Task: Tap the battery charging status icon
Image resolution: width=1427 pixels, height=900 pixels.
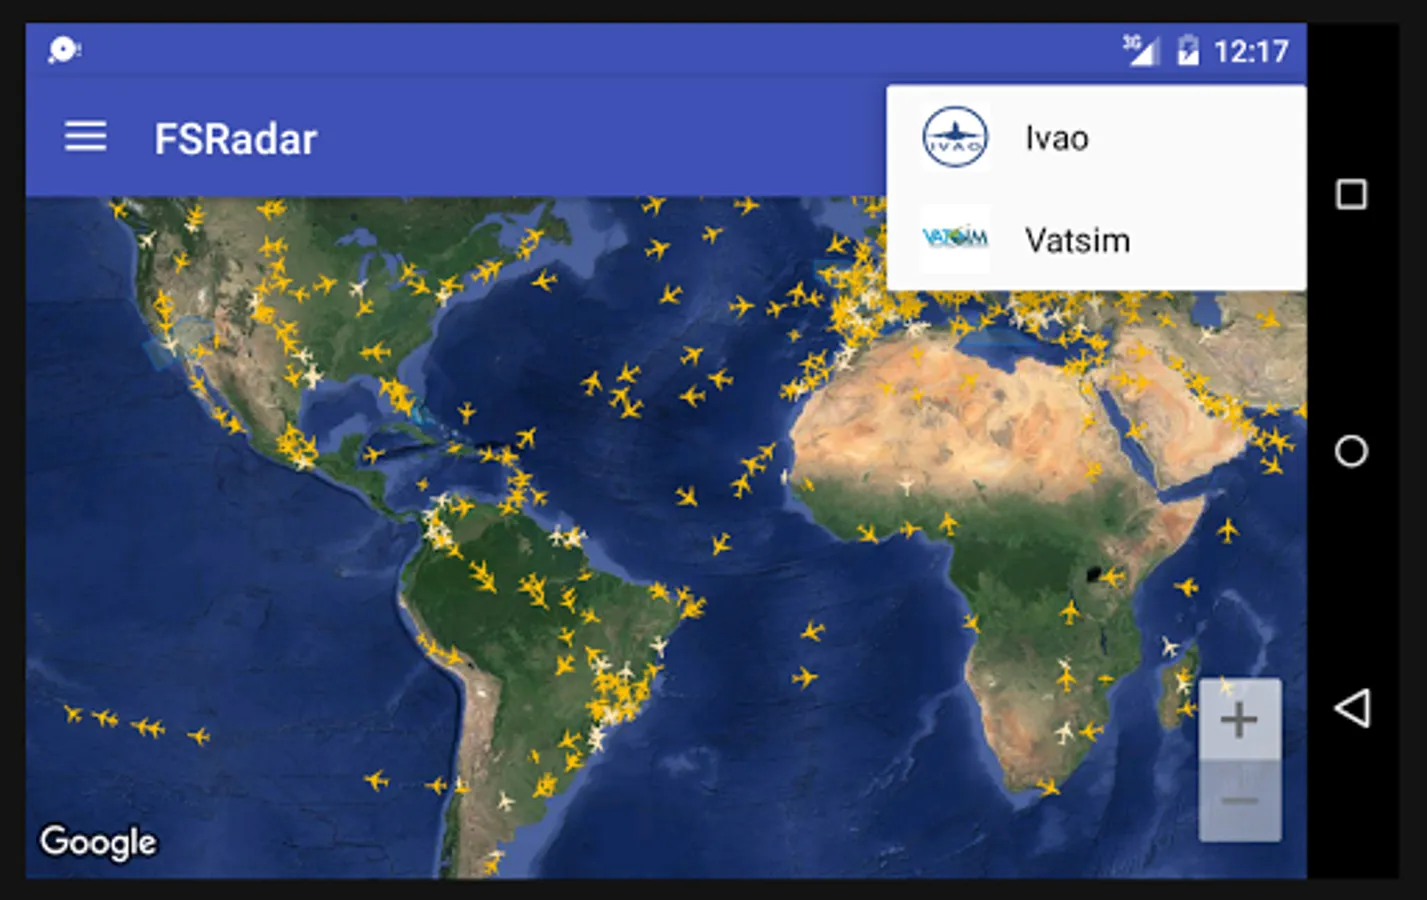Action: pos(1187,50)
